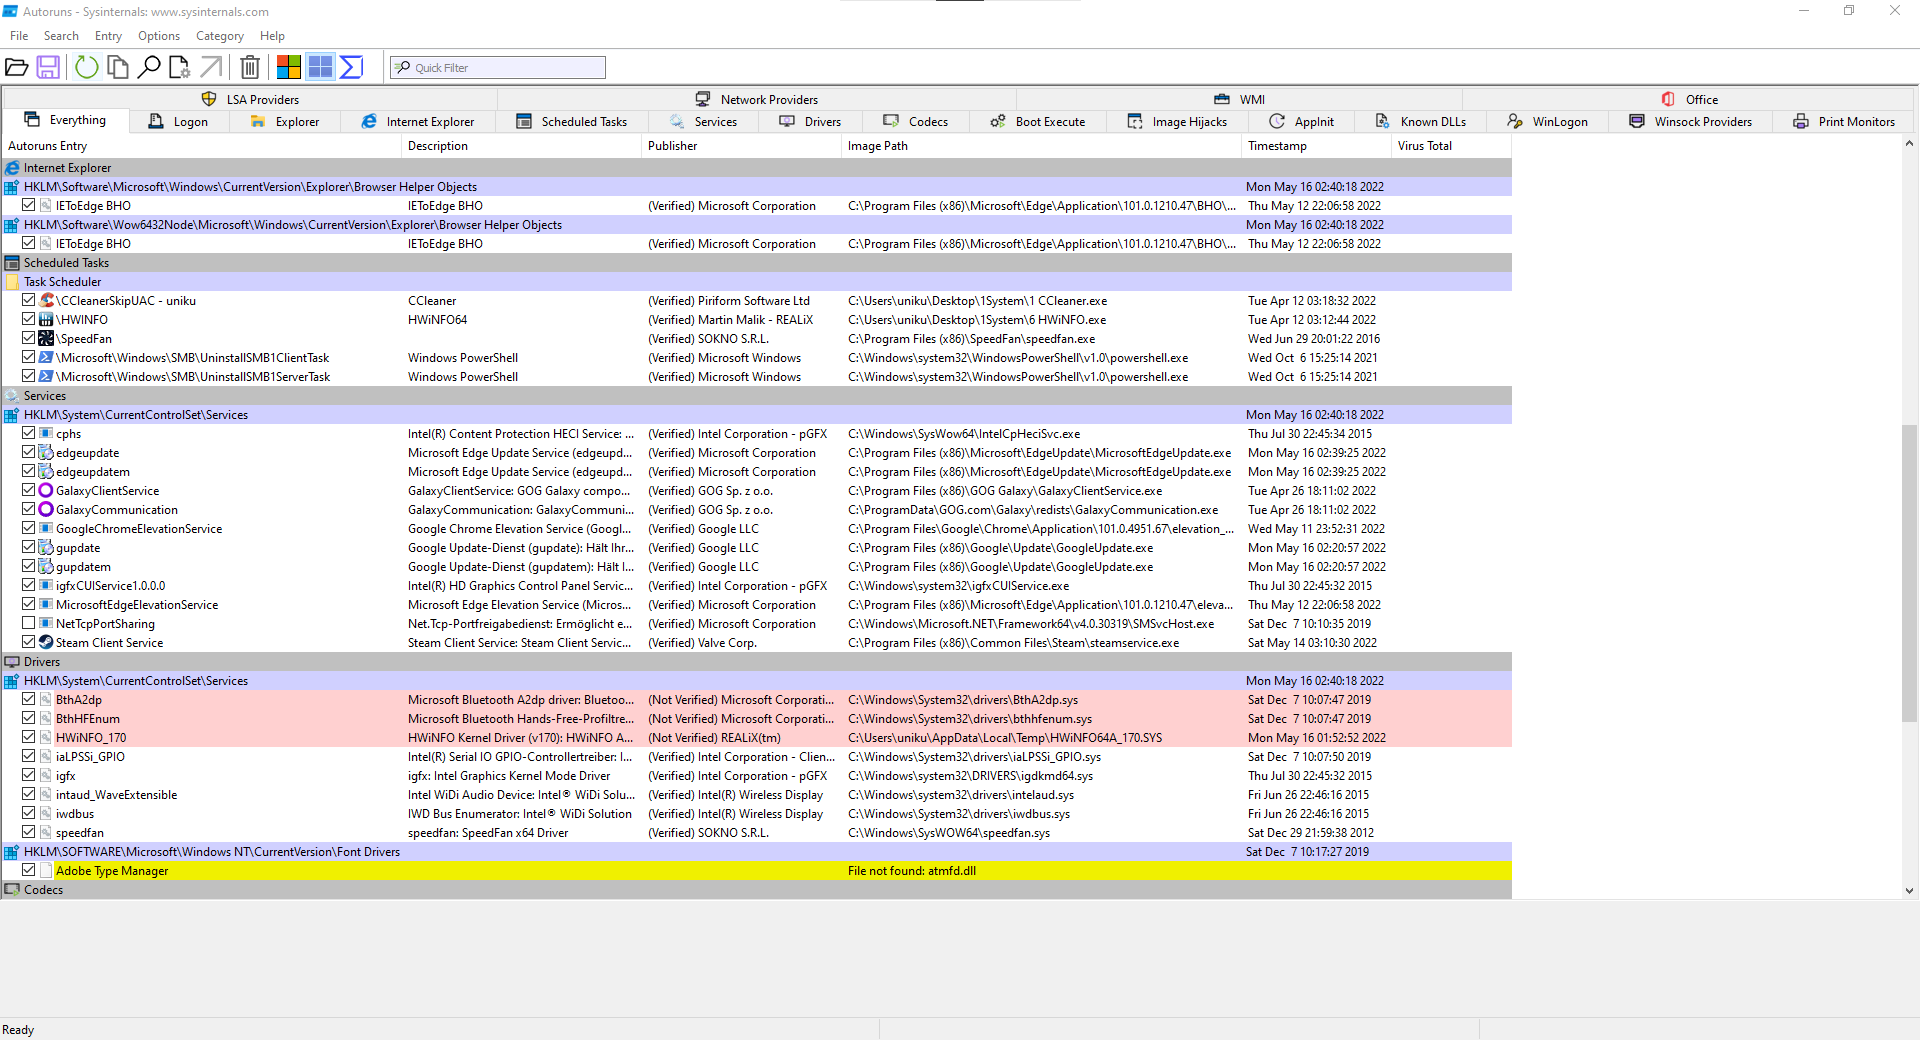1920x1040 pixels.
Task: Switch to the Logon tab
Action: [x=179, y=122]
